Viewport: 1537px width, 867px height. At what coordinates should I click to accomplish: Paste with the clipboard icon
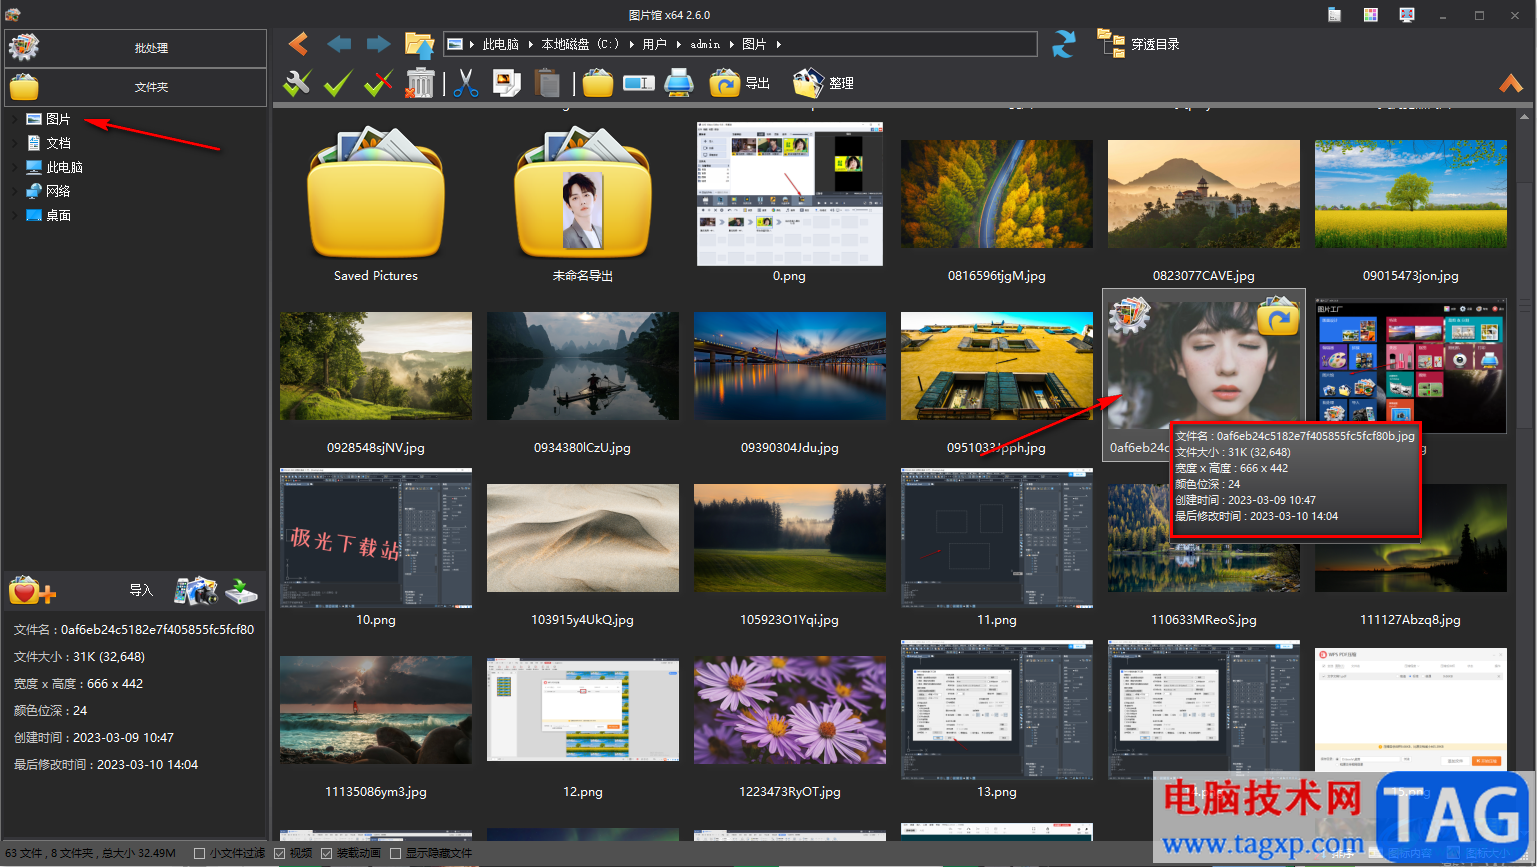click(x=547, y=83)
